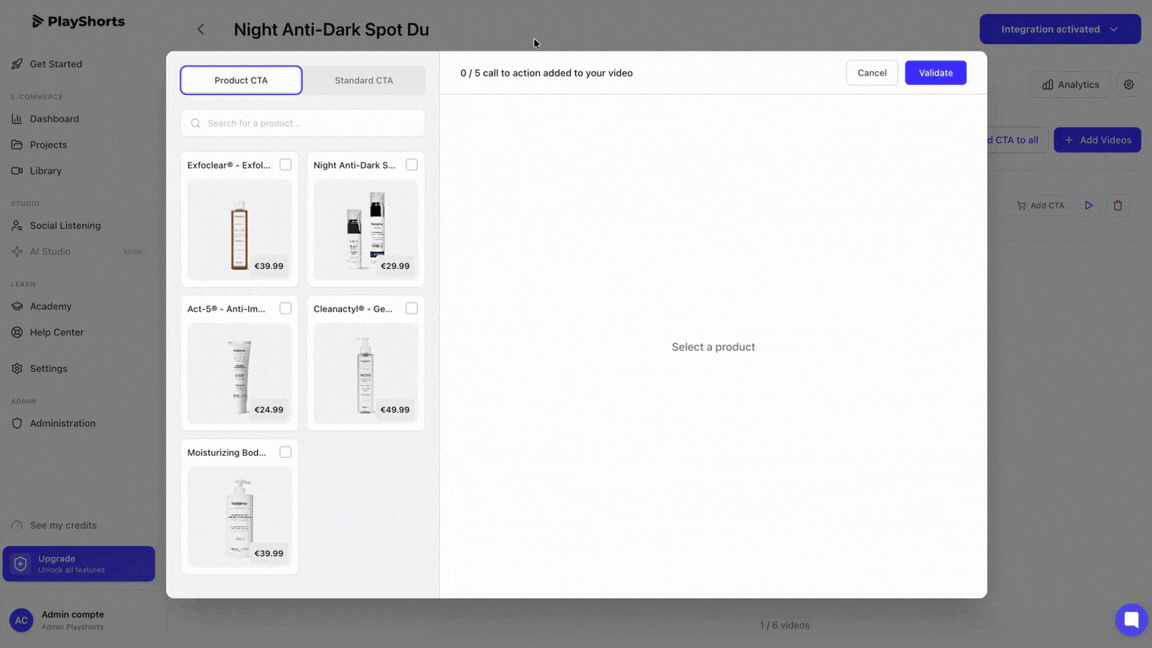Click the Validate button
Screen dimensions: 1152x648
[x=935, y=73]
